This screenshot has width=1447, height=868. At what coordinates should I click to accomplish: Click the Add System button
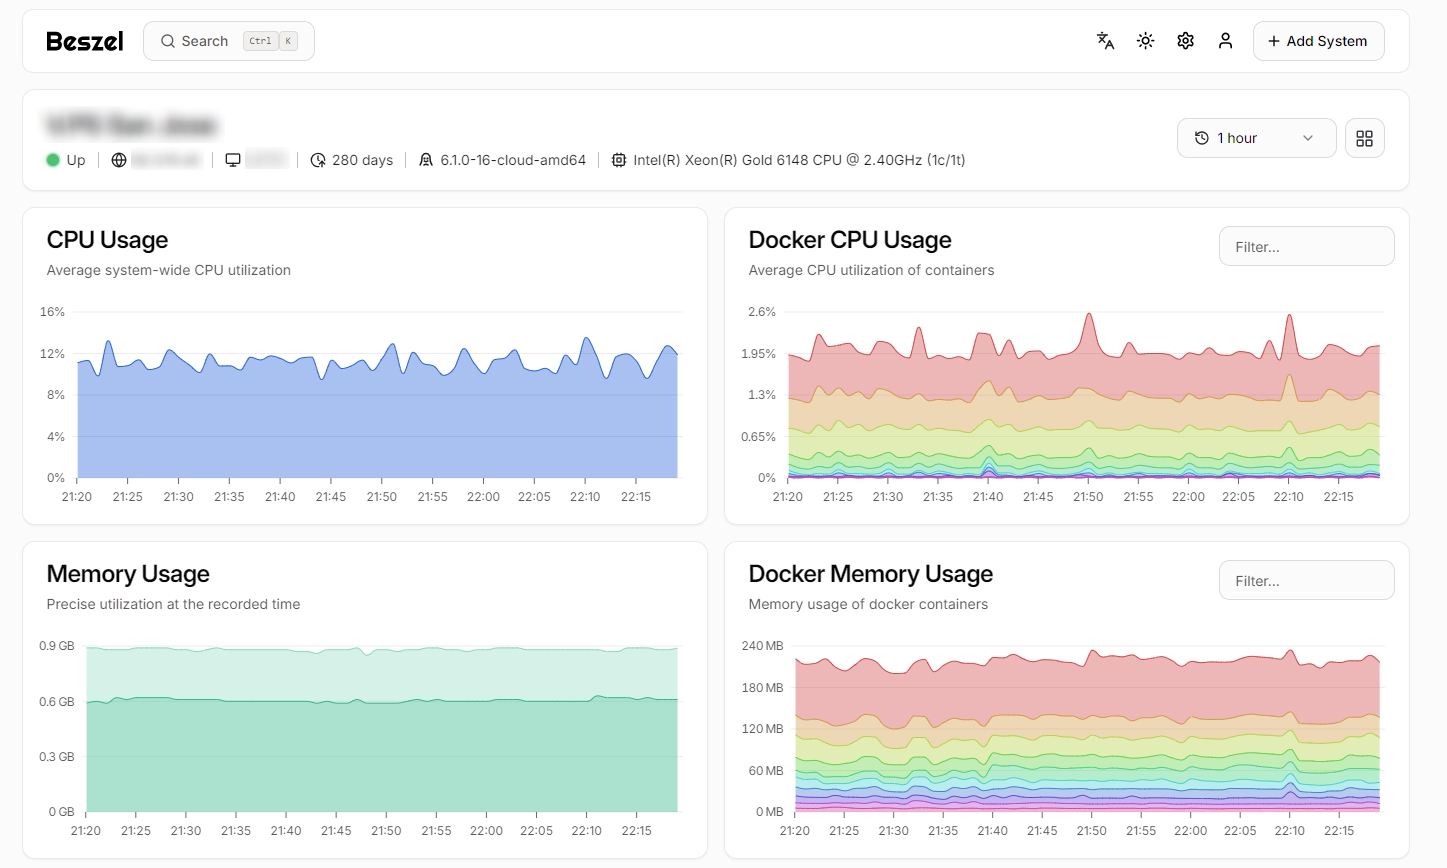[1318, 41]
